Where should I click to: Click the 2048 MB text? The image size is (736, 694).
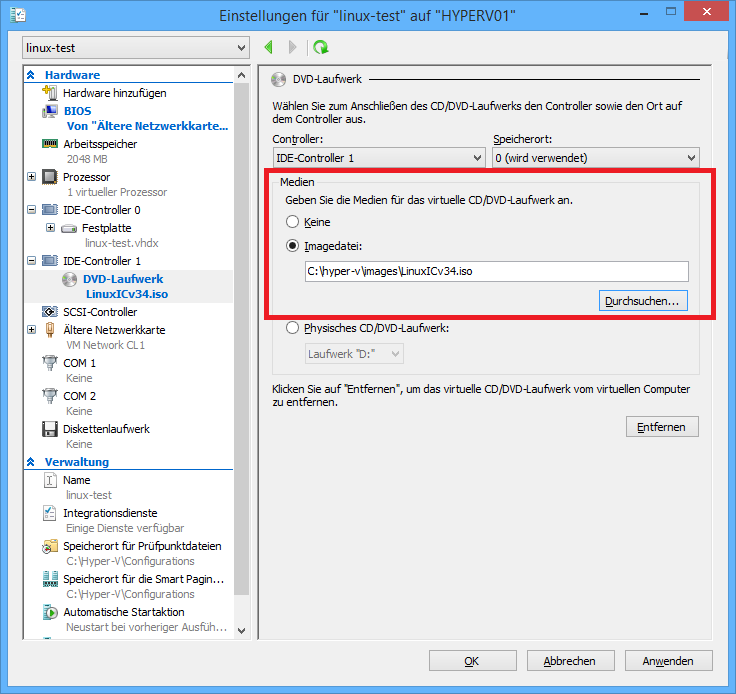(x=87, y=159)
